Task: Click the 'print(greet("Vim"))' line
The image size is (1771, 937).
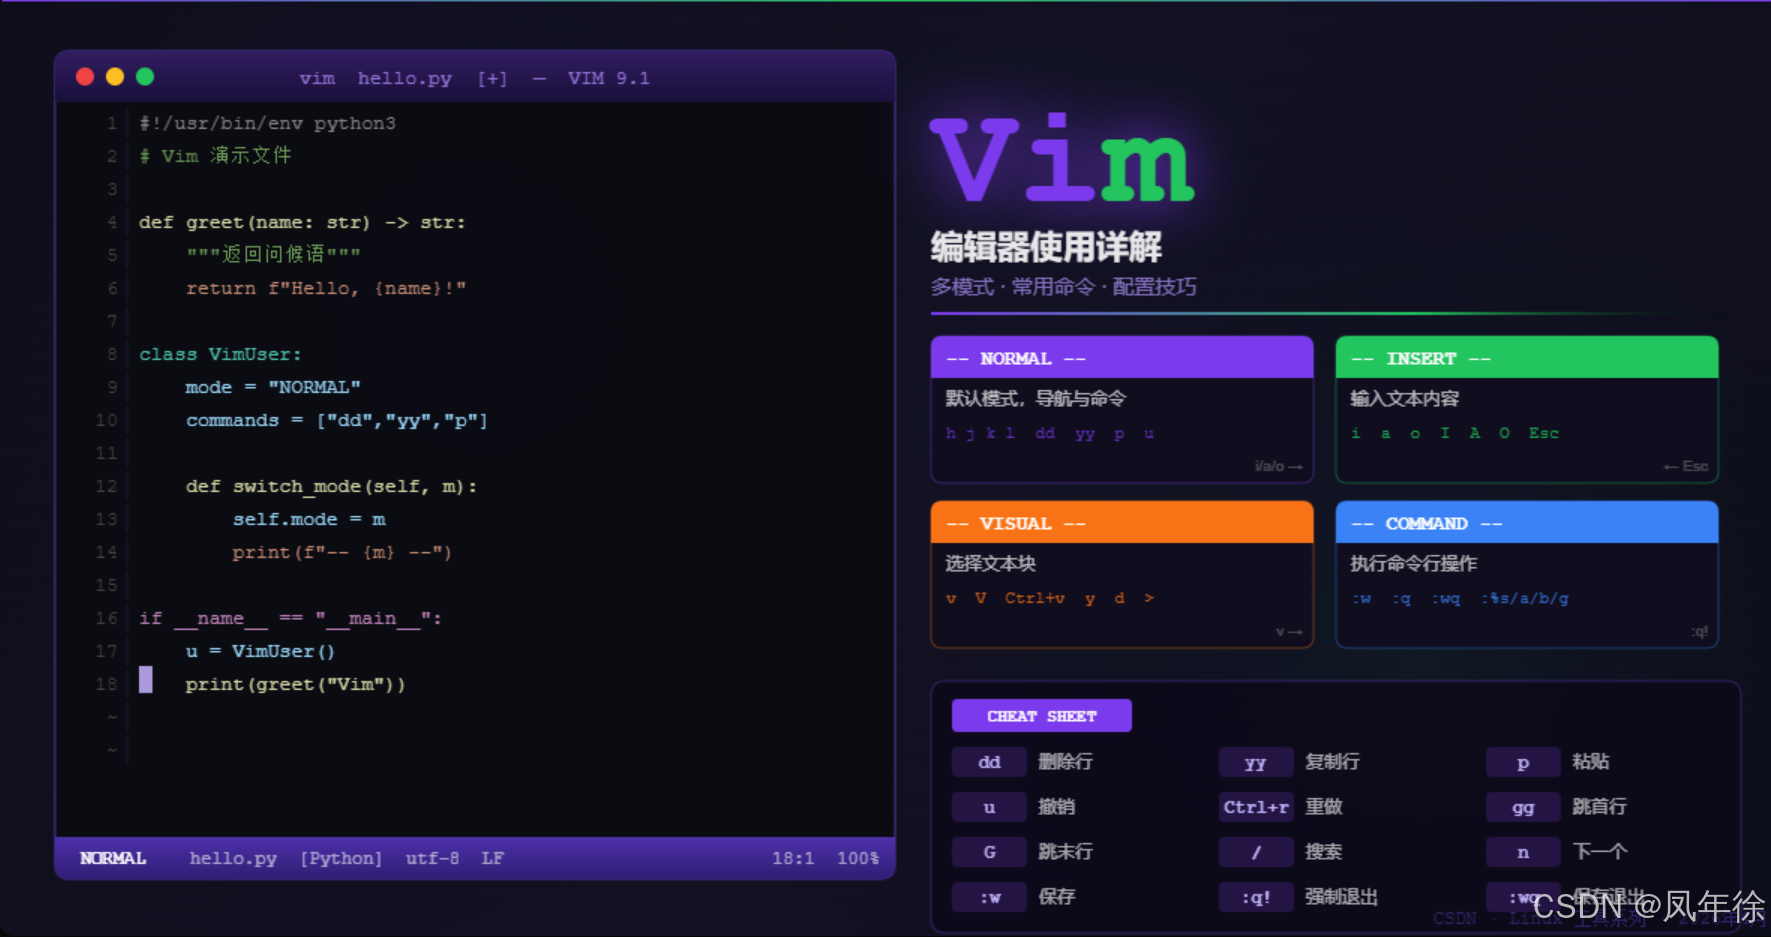Action: coord(295,684)
